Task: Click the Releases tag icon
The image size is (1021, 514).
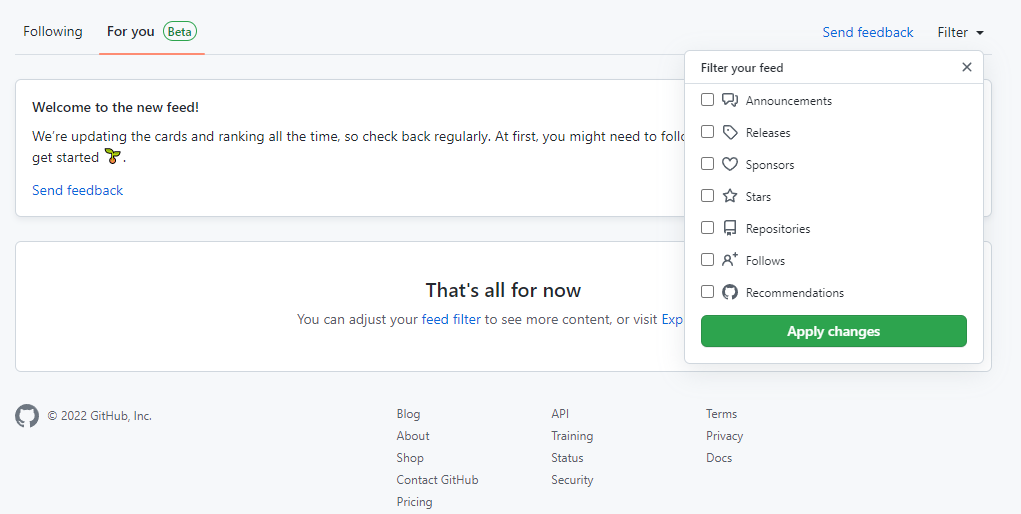Action: click(730, 132)
